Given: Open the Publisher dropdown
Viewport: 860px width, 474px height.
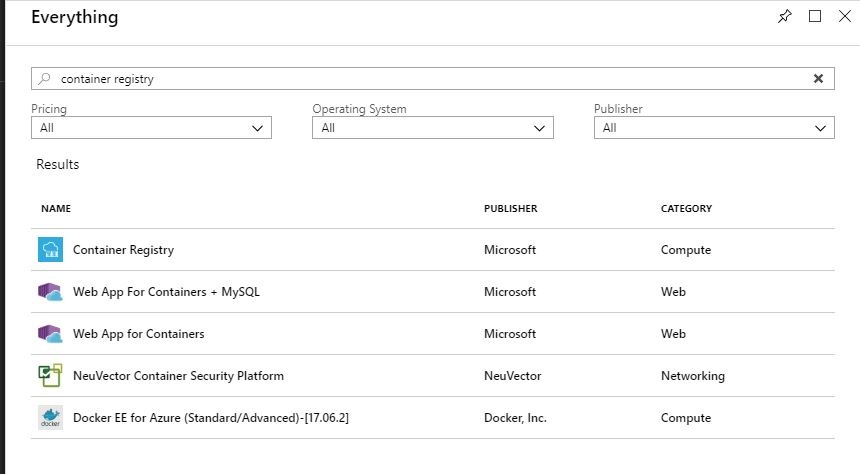Looking at the screenshot, I should click(714, 127).
